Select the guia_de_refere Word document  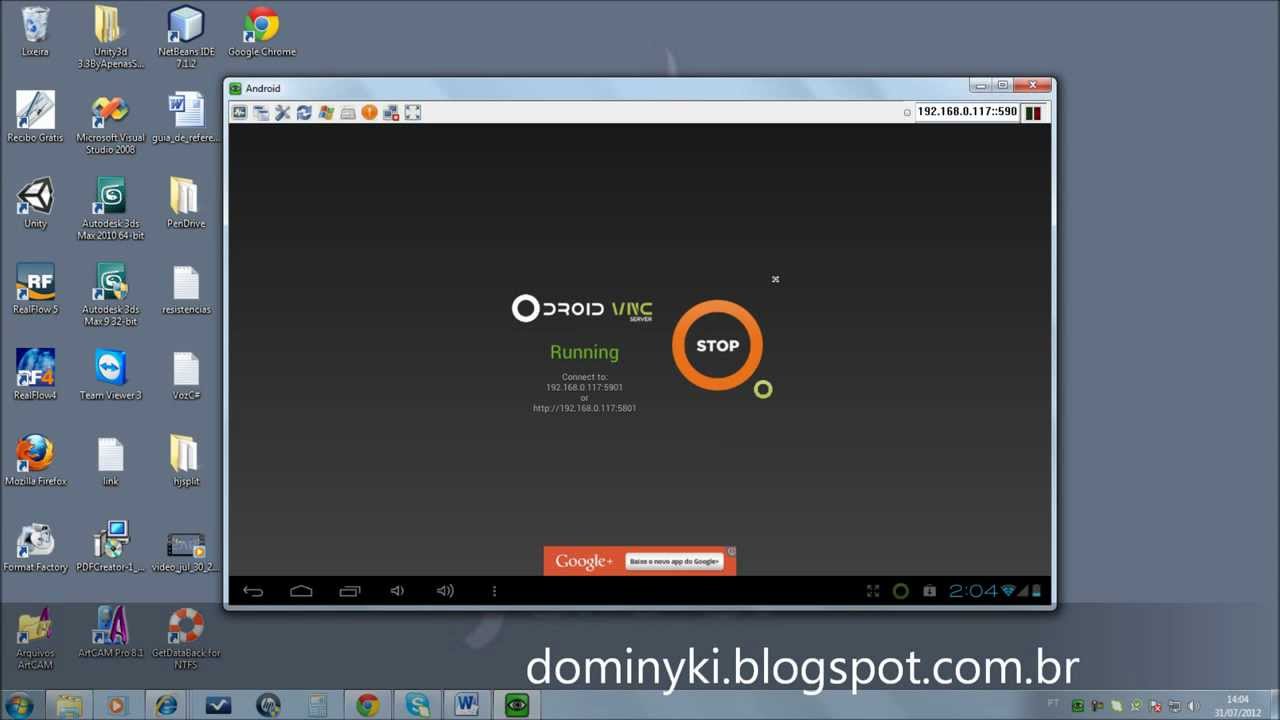click(186, 117)
